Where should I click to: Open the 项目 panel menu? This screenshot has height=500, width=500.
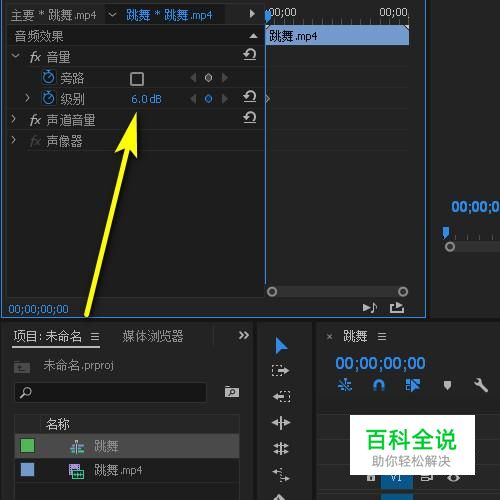coord(95,337)
